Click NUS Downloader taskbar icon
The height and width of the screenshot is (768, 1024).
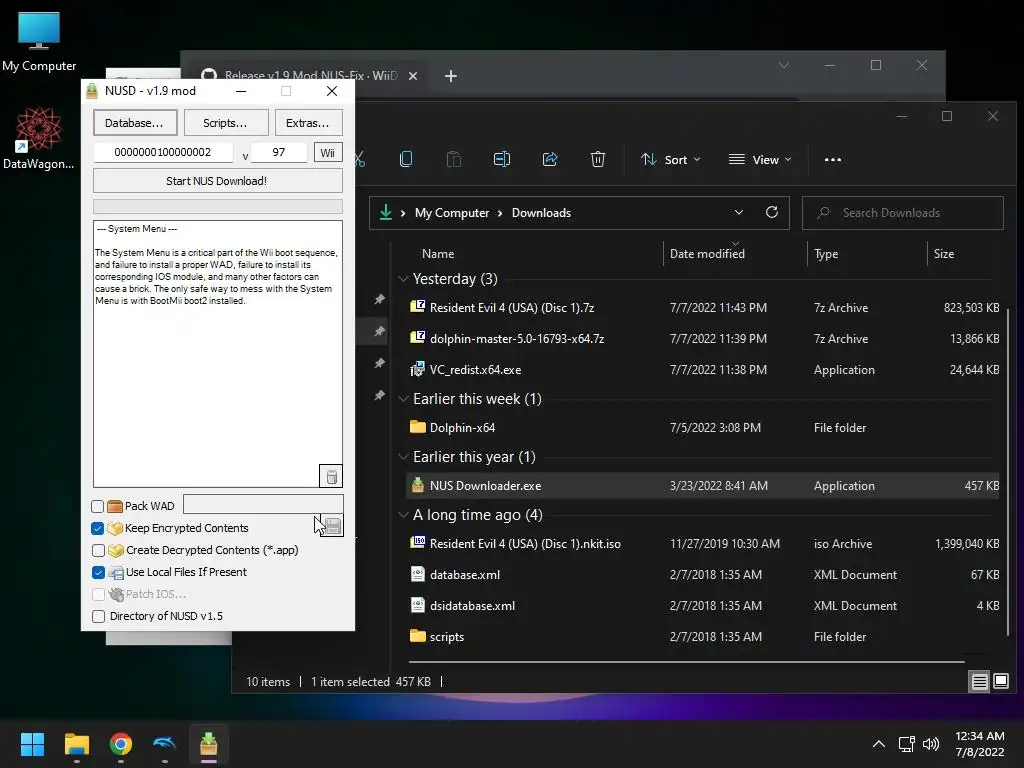tap(208, 744)
